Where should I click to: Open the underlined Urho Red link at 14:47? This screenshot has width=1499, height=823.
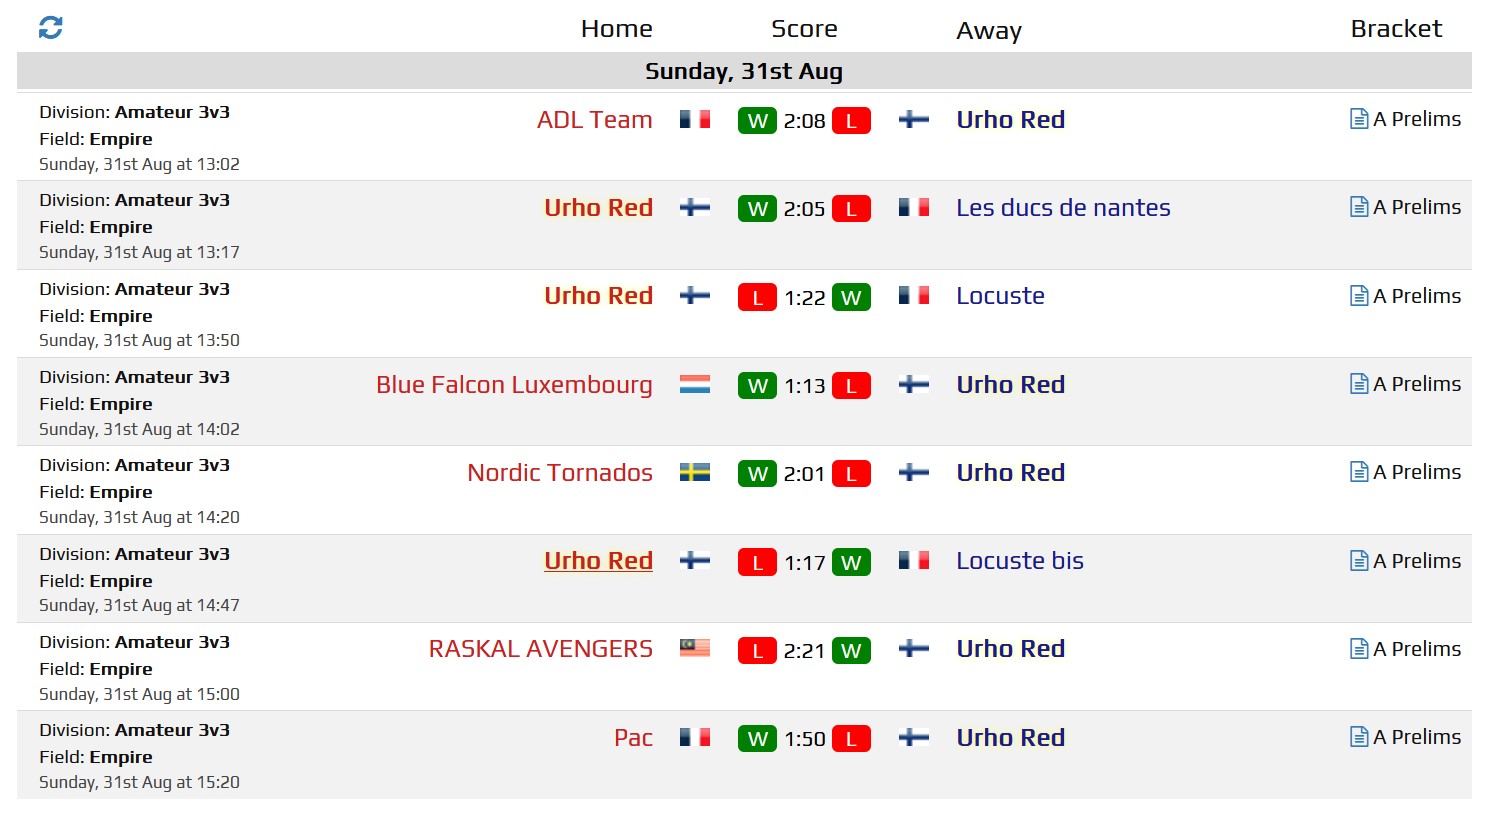pos(598,561)
